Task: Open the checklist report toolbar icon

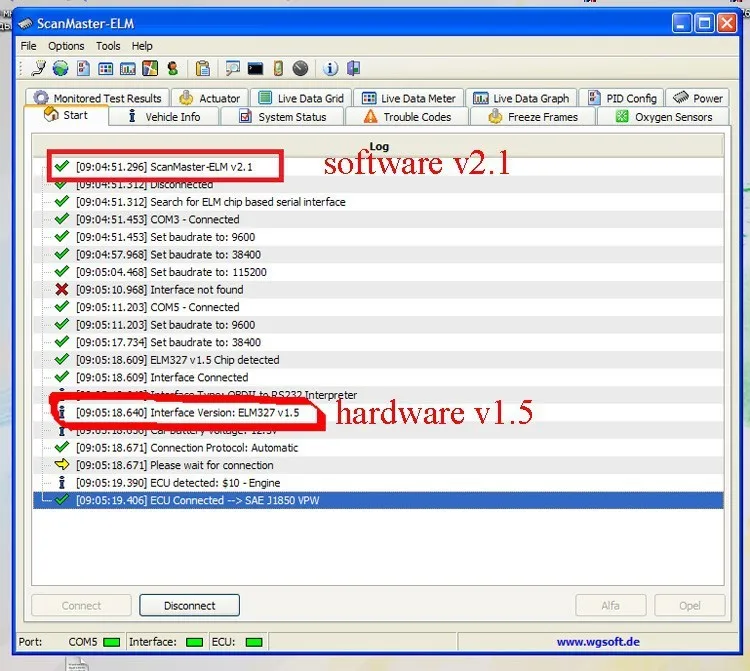Action: pos(83,68)
